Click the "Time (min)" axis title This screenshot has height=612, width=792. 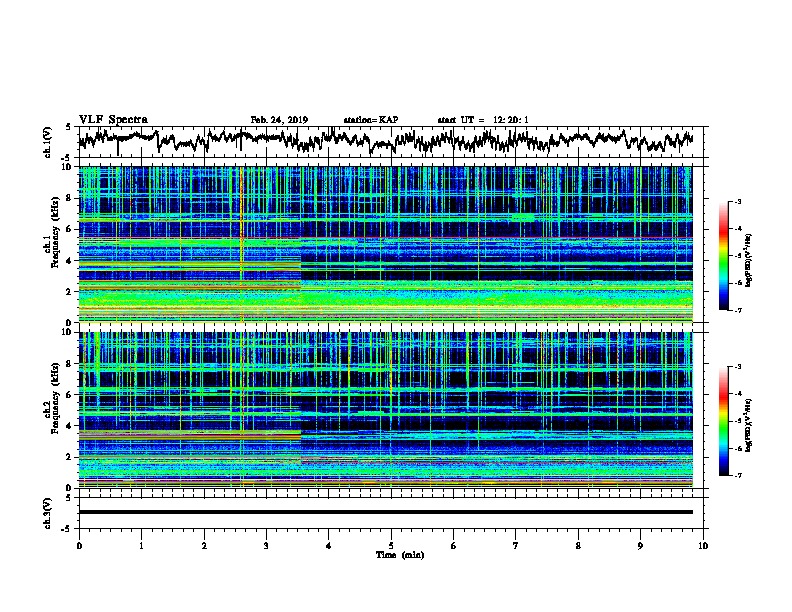(400, 555)
